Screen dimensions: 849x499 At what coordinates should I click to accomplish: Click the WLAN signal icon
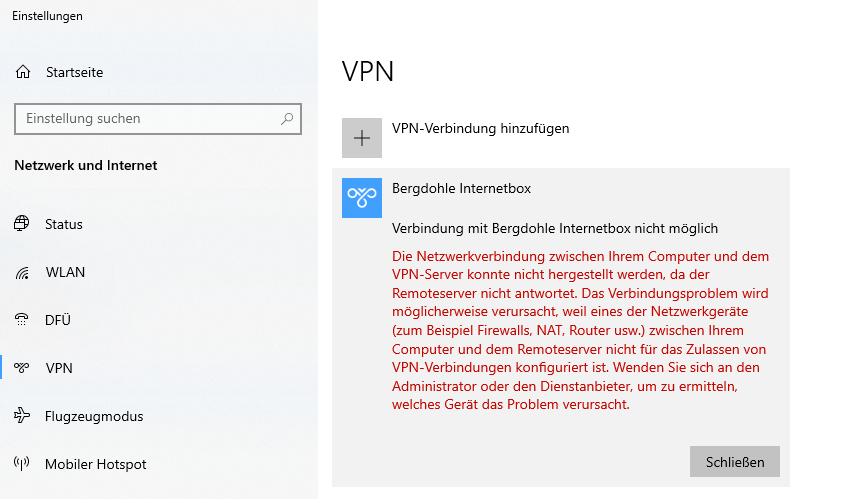tap(22, 272)
